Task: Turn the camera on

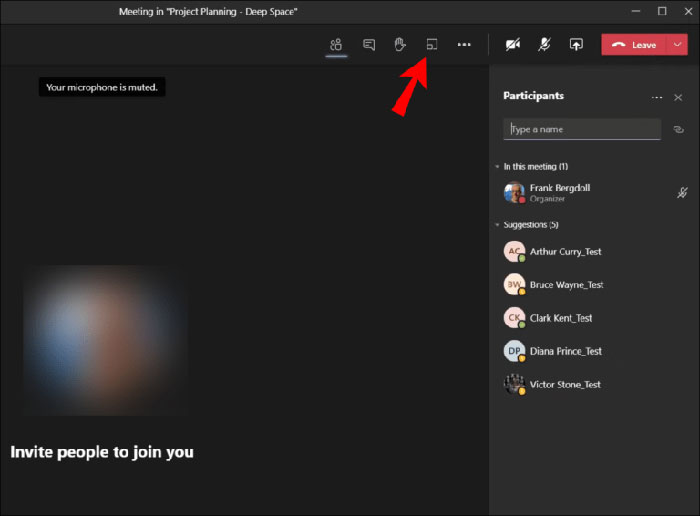Action: tap(513, 45)
